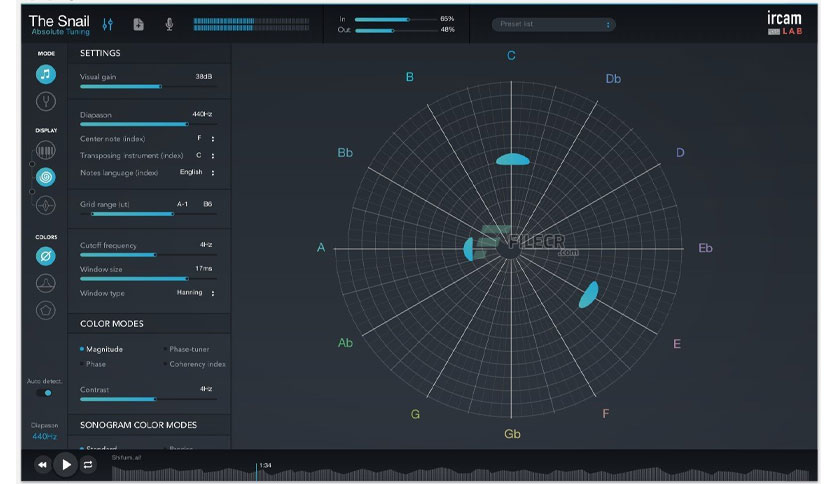Select the music note mode icon
The width and height of the screenshot is (836, 484).
[x=46, y=74]
